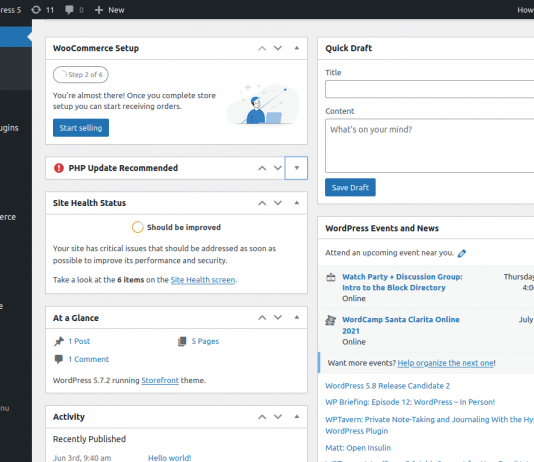
Task: Move At a Glance widget up
Action: (262, 318)
